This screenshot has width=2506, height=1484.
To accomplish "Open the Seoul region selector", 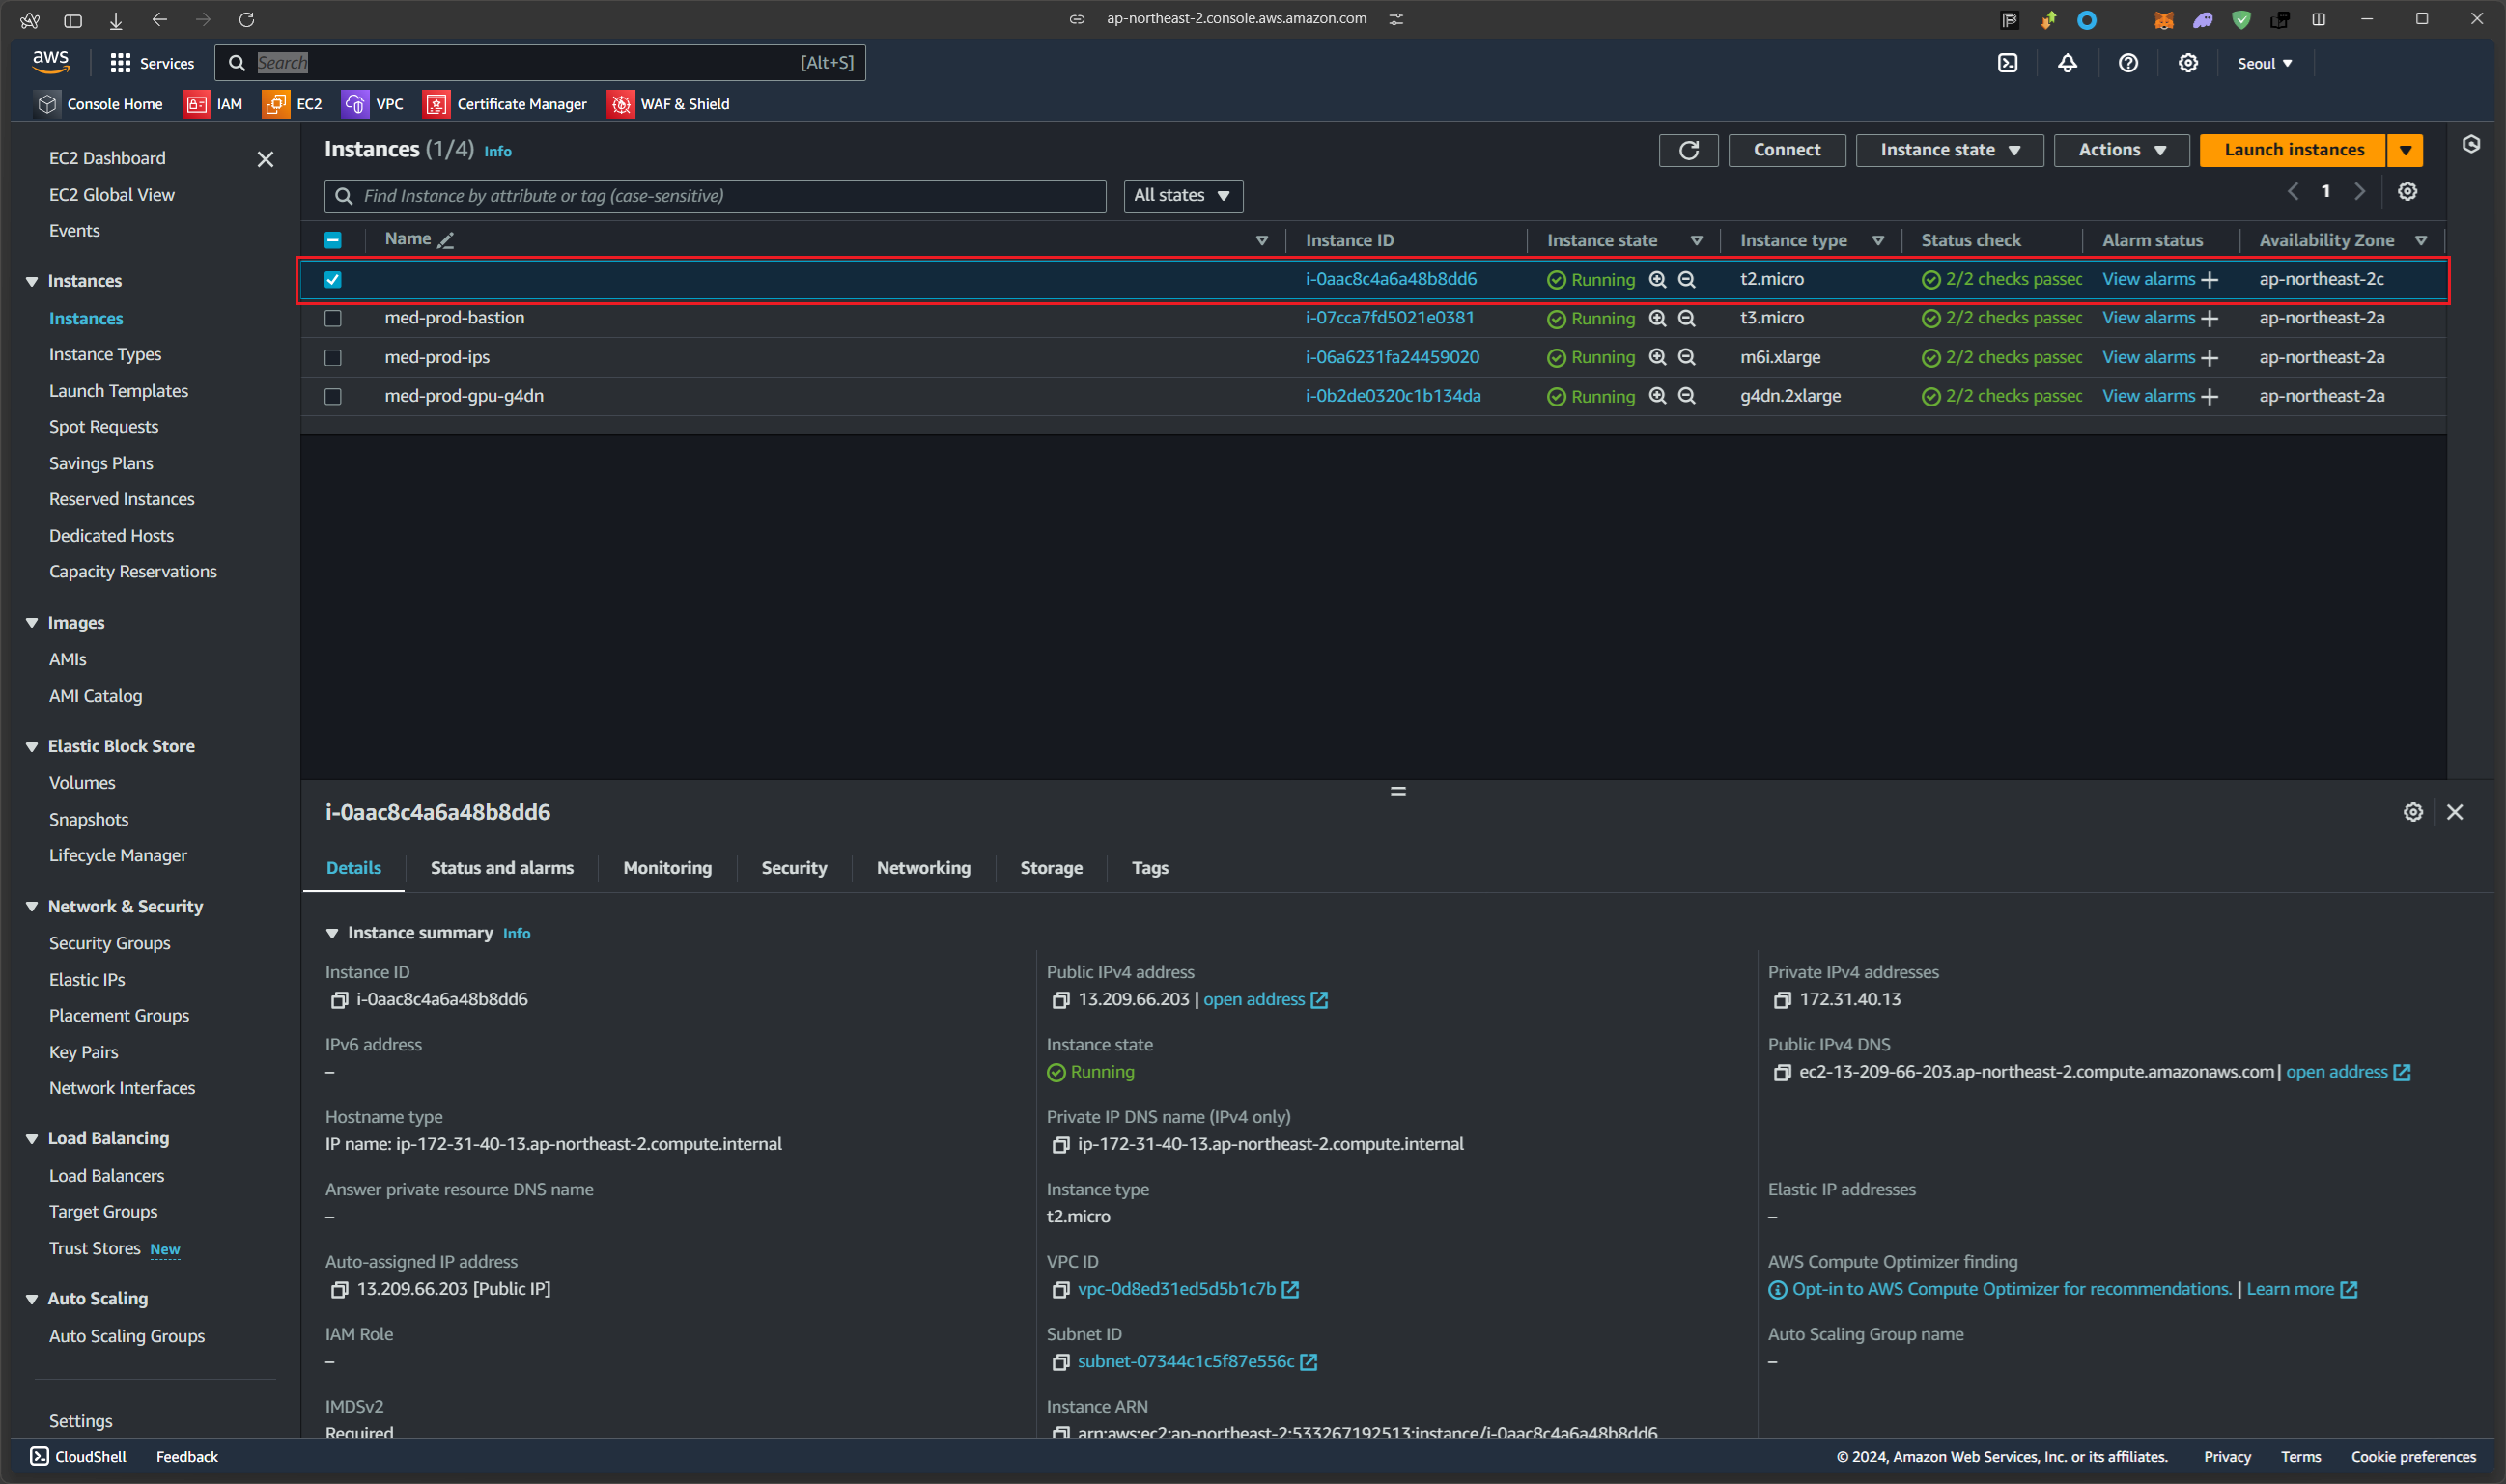I will click(x=2265, y=63).
